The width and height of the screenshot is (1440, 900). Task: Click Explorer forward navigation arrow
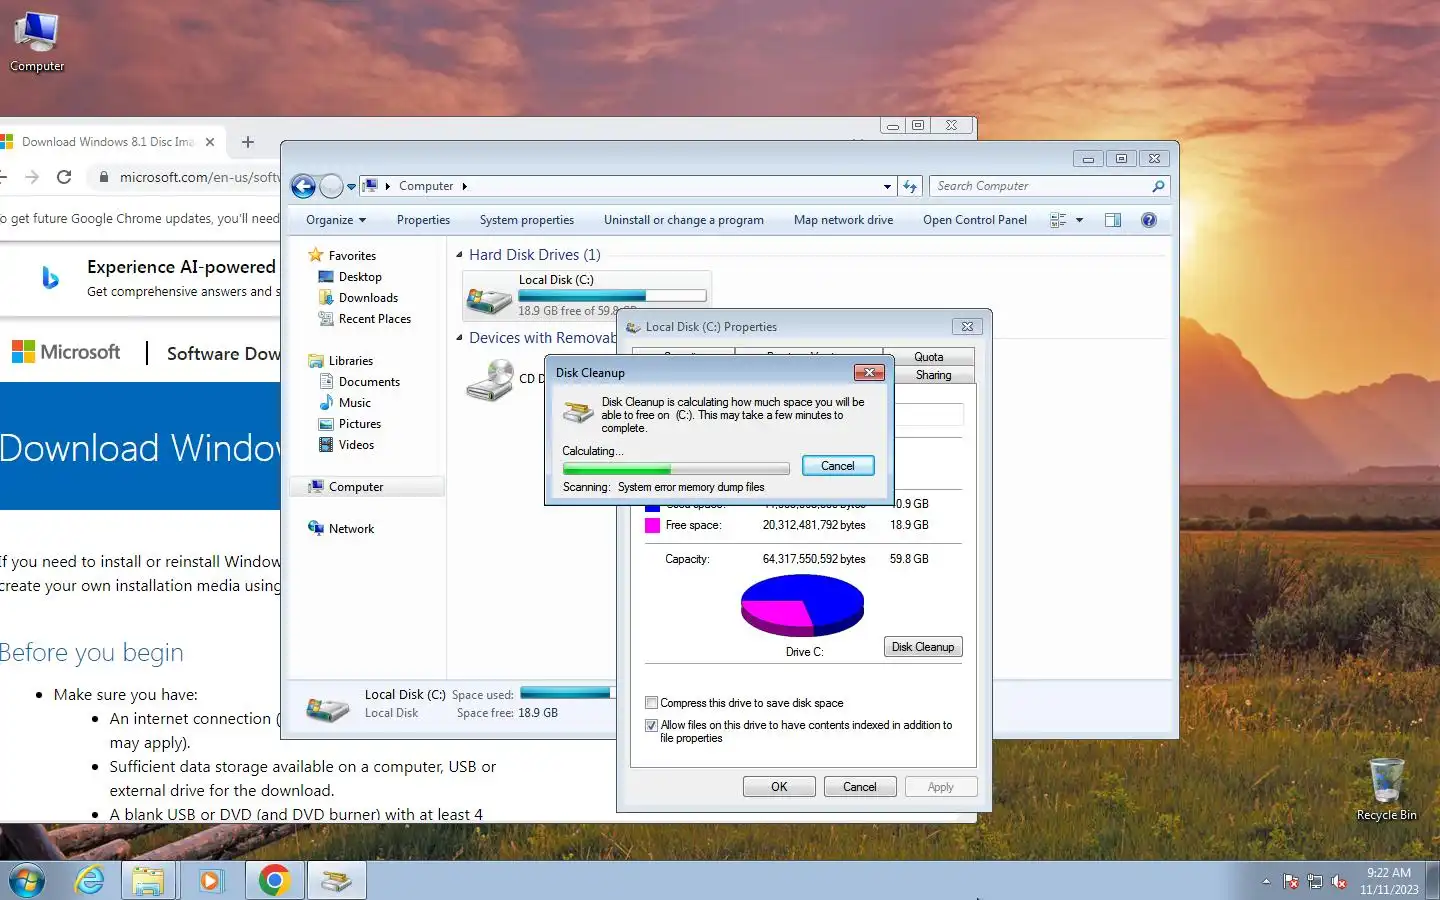coord(331,186)
